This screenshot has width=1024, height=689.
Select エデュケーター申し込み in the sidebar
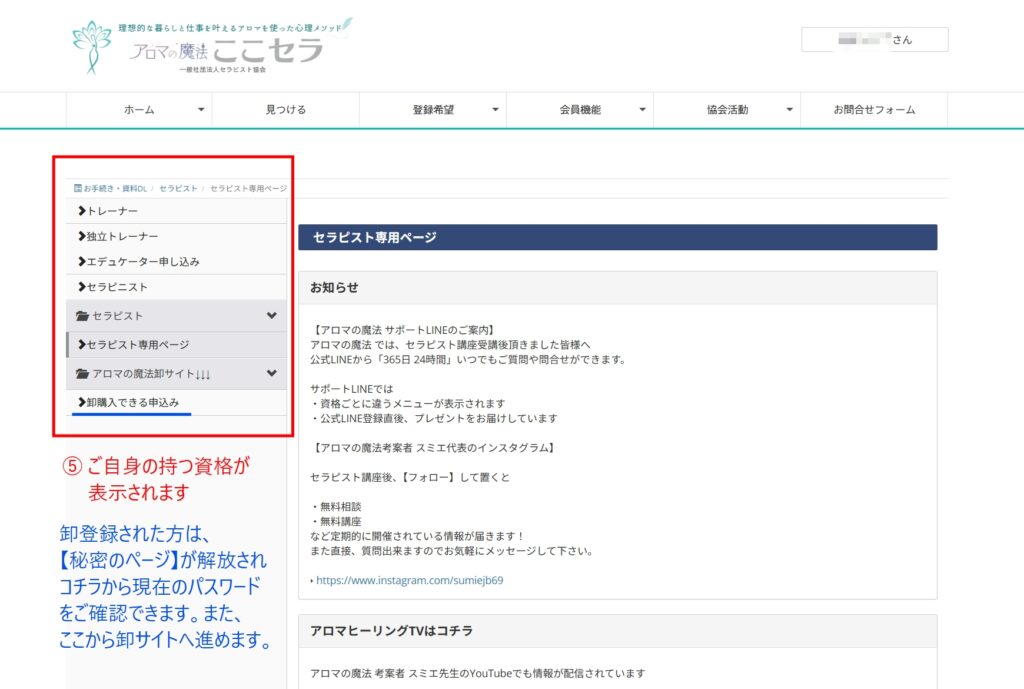[143, 261]
